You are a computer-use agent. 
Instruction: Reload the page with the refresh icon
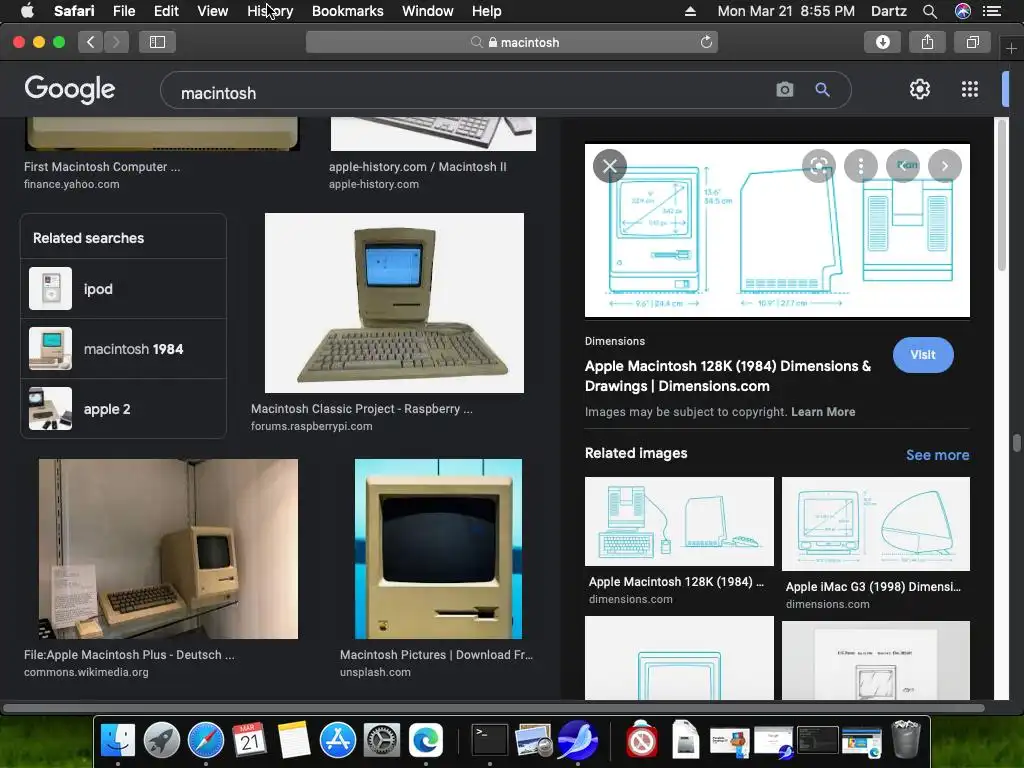(706, 42)
